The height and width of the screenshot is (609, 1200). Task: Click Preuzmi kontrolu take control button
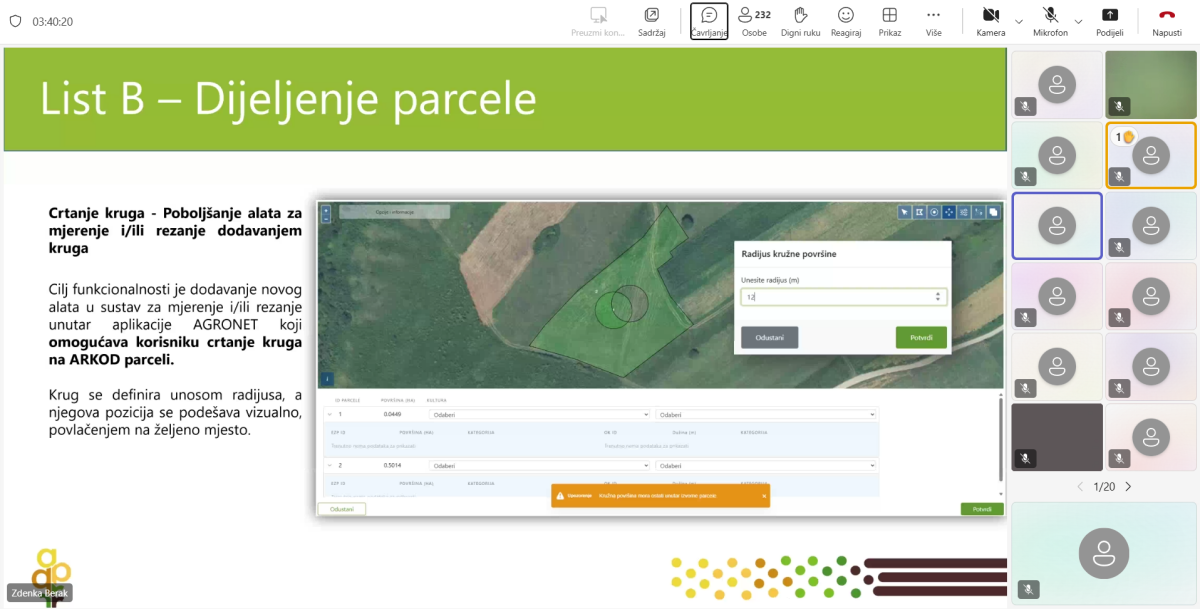pyautogui.click(x=598, y=21)
